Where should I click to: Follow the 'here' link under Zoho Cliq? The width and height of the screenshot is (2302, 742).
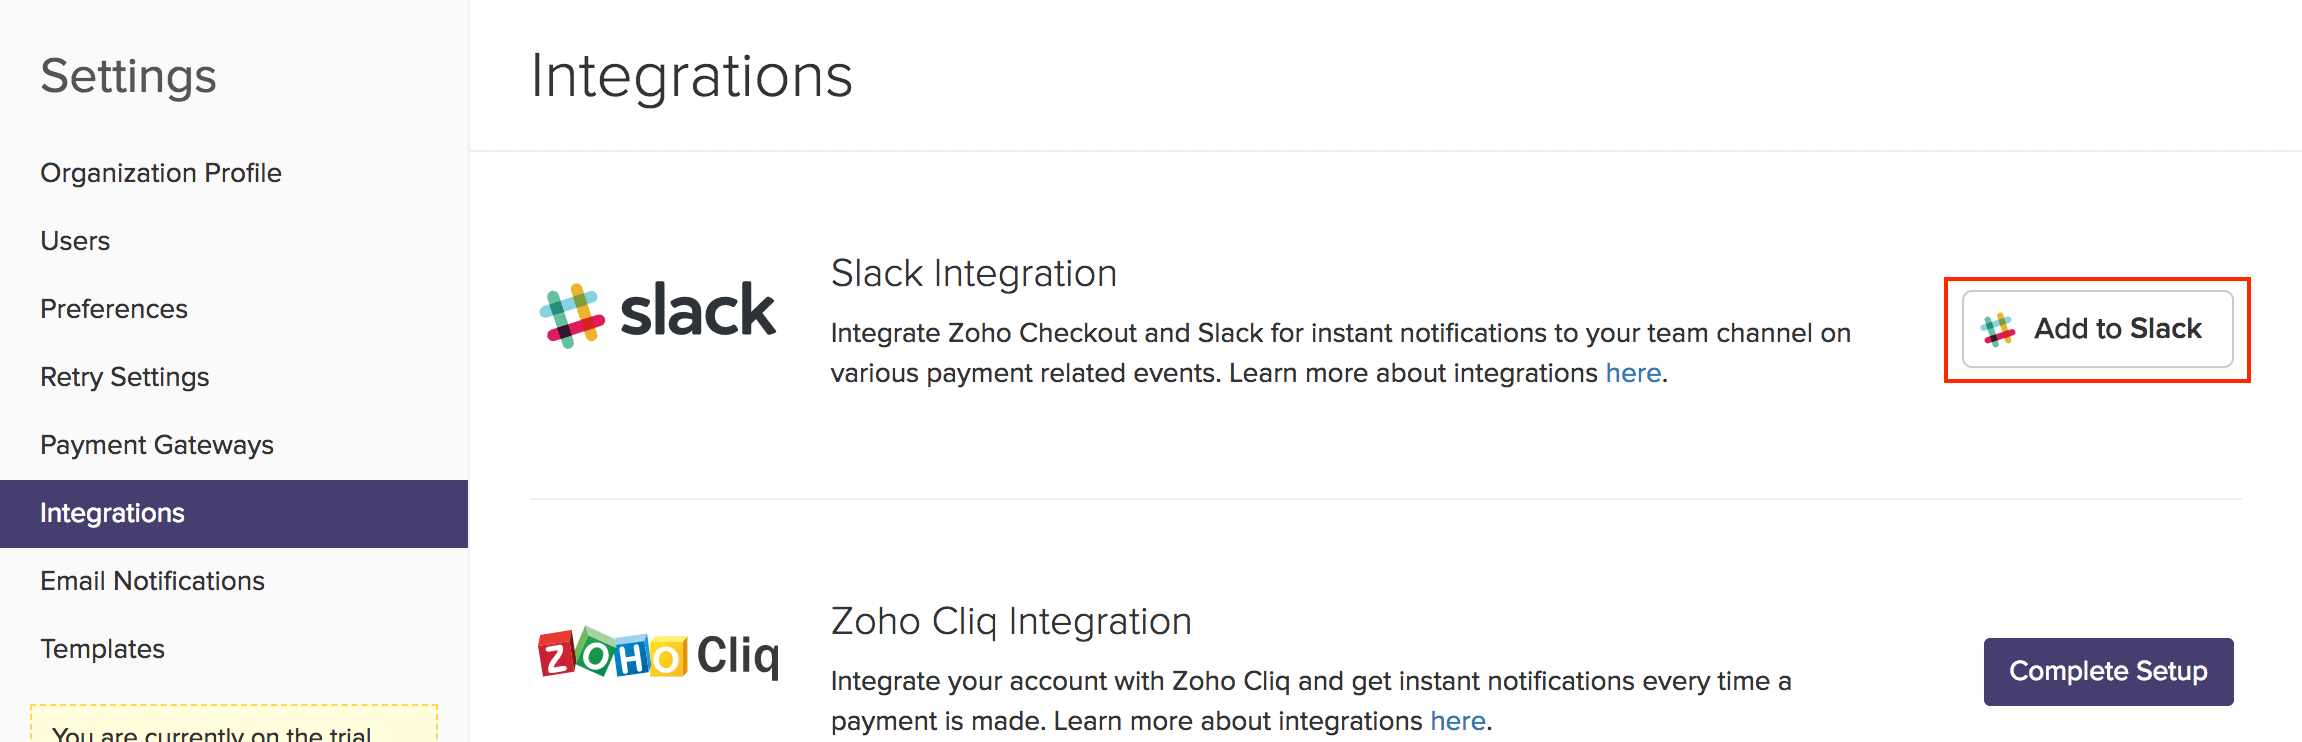1457,721
